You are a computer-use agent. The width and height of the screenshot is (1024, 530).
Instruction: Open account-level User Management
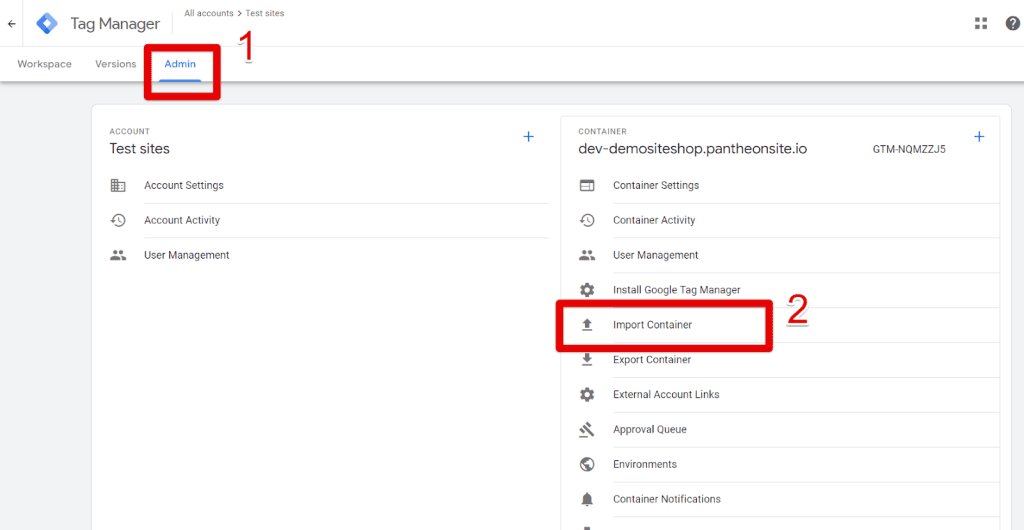[x=187, y=256]
